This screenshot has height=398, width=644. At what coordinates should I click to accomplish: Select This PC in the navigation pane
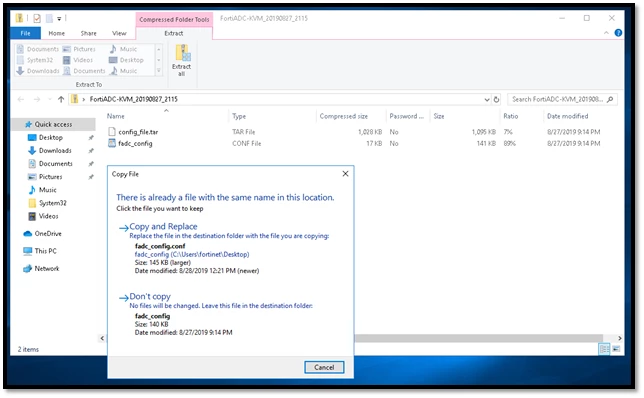[x=45, y=251]
